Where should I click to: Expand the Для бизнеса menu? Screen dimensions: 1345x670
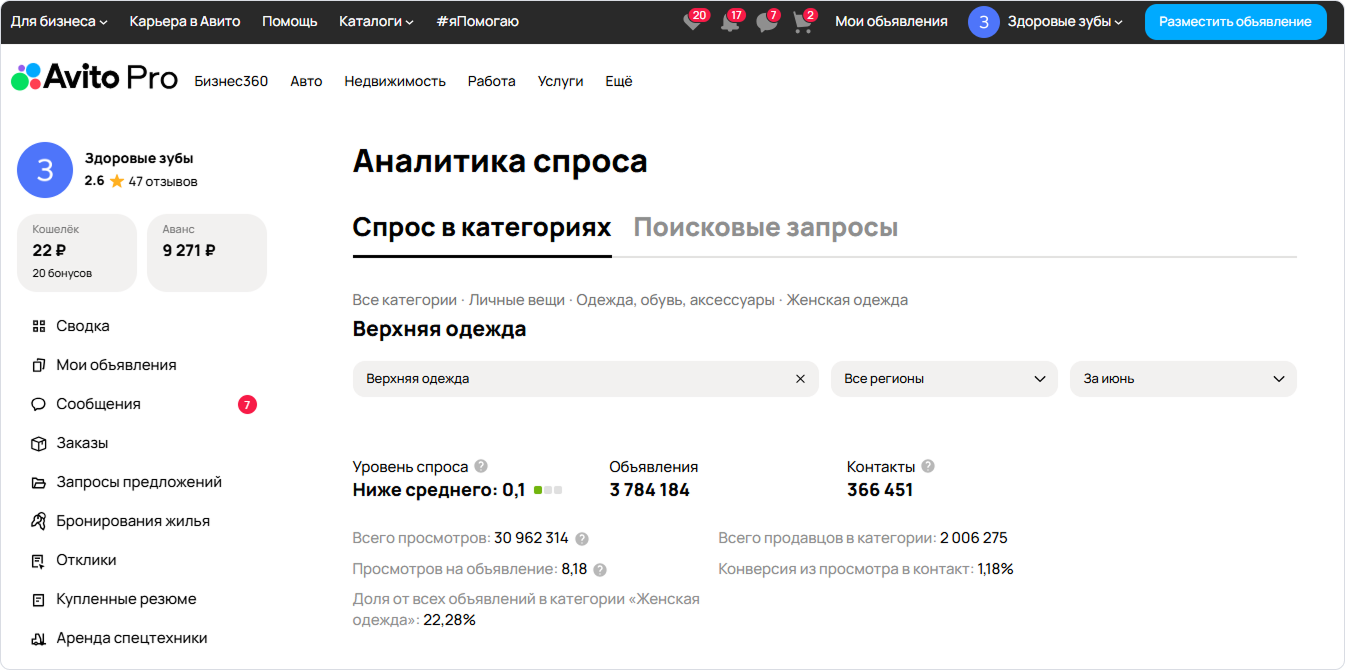coord(59,21)
